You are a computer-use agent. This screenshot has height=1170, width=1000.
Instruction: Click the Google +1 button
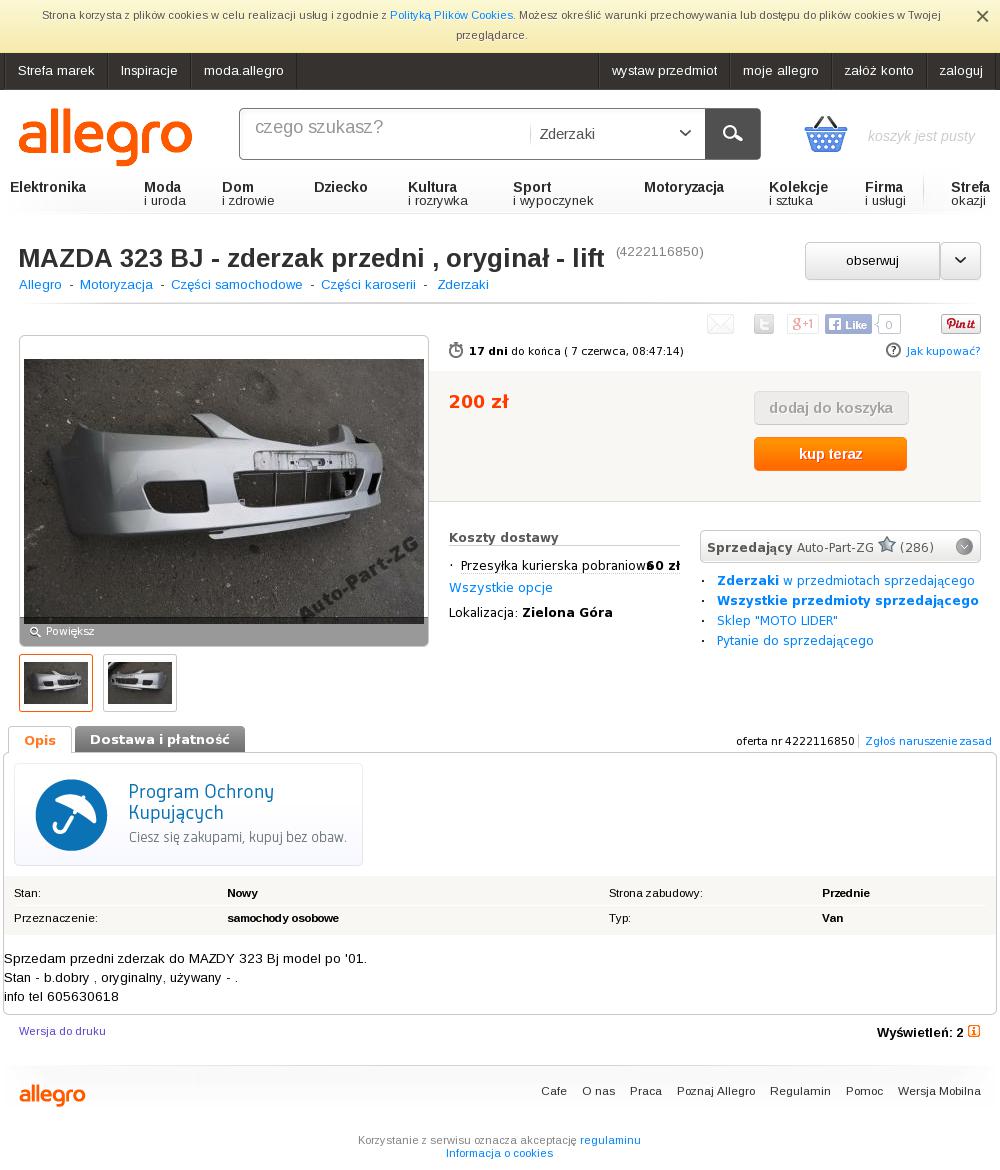coord(802,324)
